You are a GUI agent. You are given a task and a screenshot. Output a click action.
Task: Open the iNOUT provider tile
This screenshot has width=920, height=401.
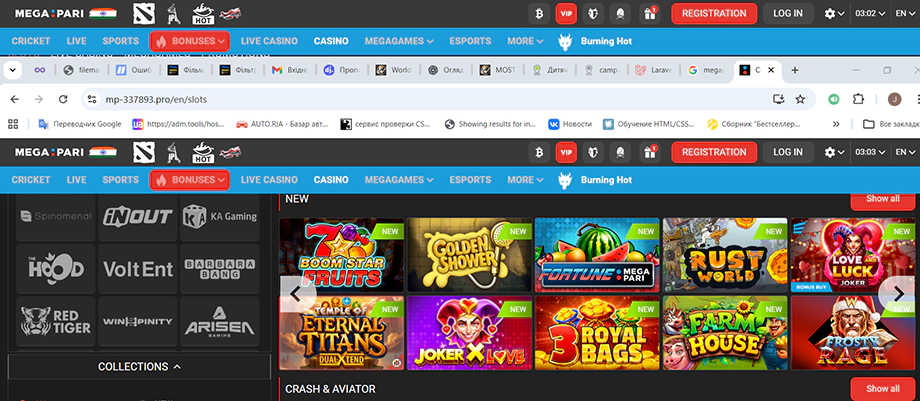137,217
